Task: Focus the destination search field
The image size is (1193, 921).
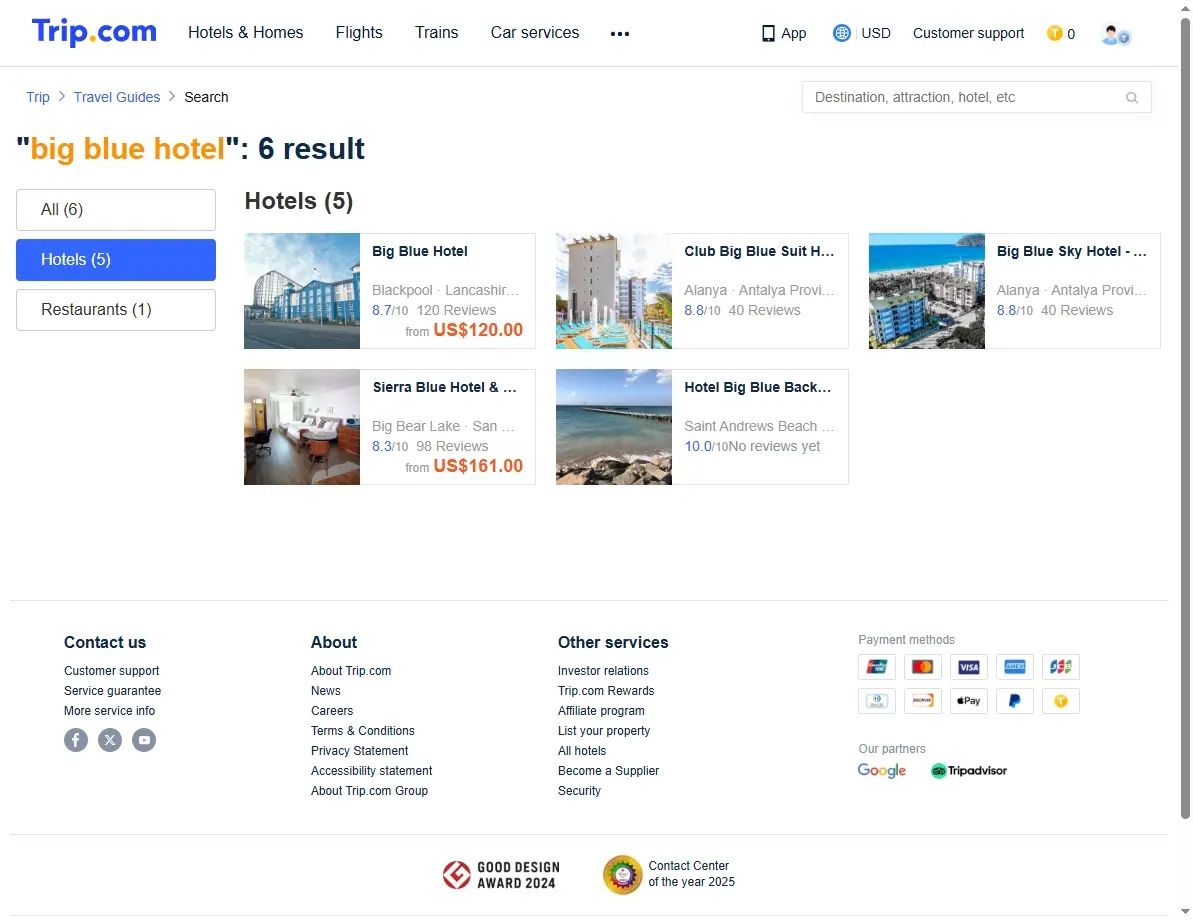Action: pyautogui.click(x=976, y=97)
